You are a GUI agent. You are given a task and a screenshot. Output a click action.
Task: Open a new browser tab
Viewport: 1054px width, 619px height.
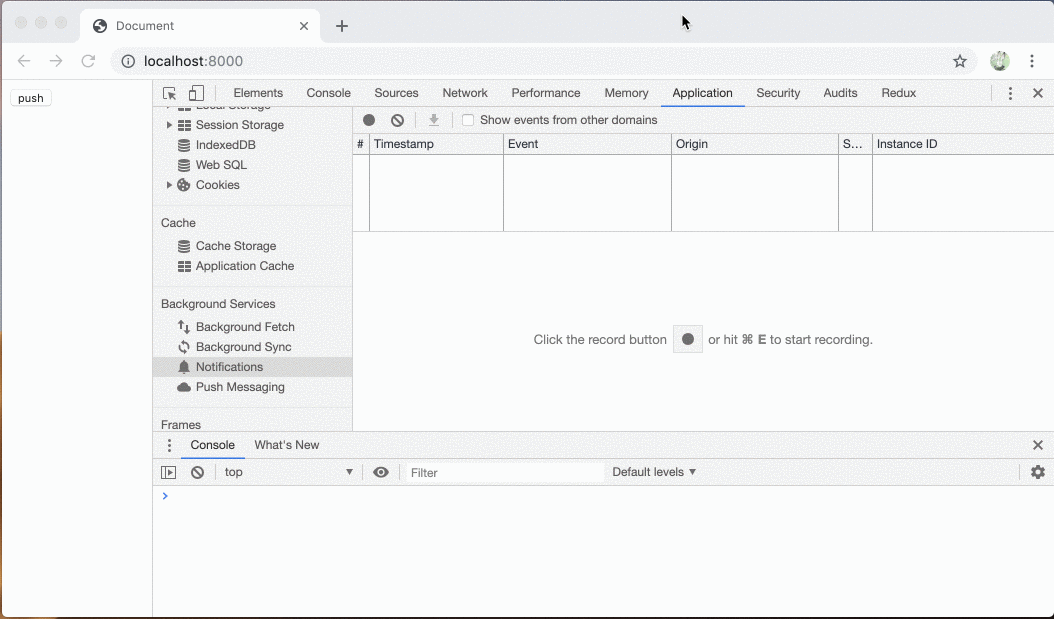(x=341, y=26)
